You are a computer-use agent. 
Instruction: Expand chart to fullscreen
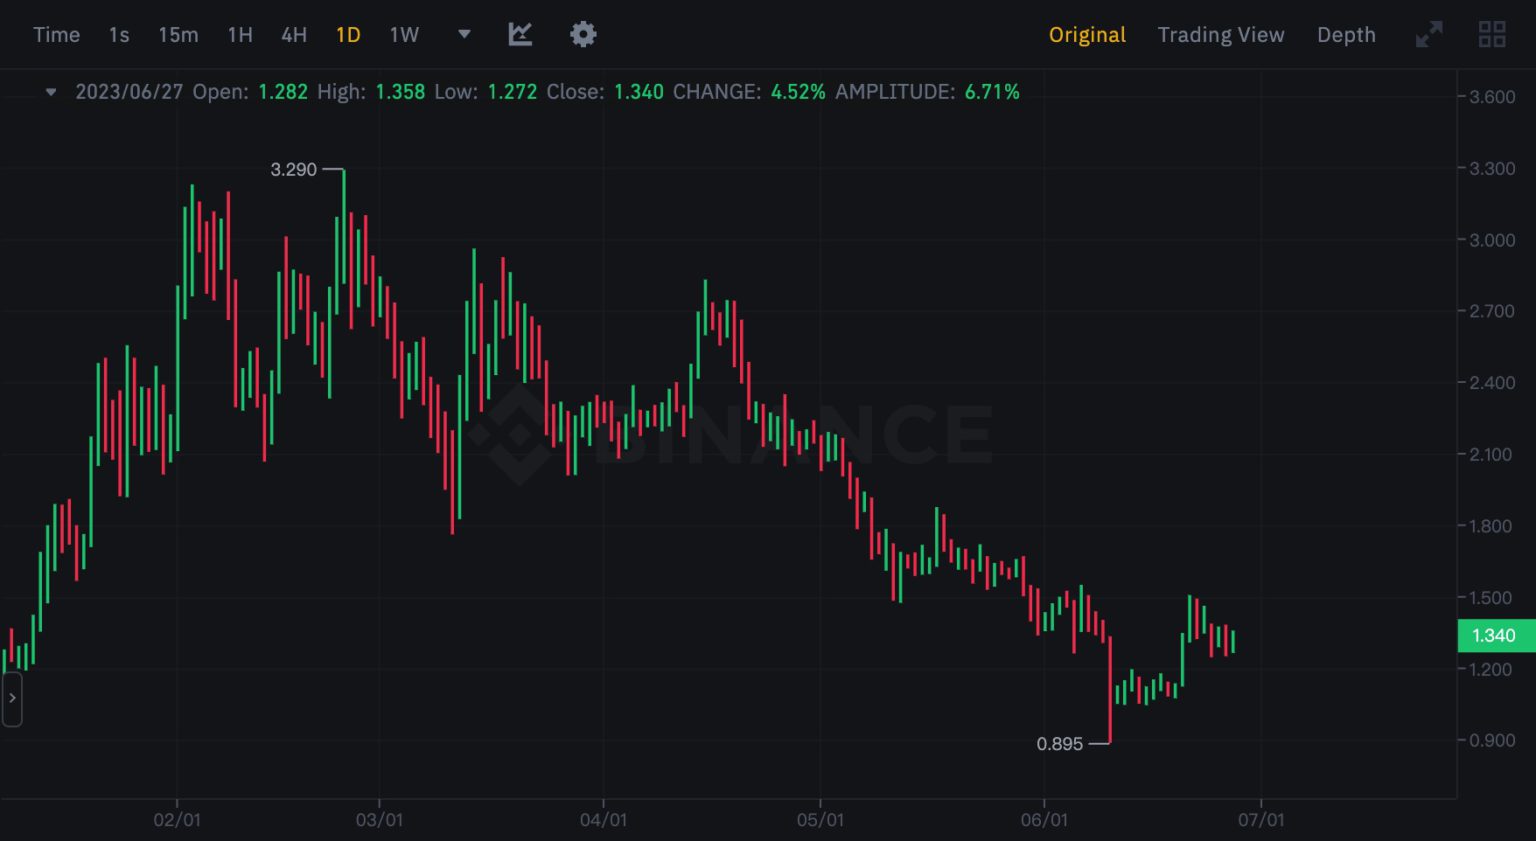pos(1429,35)
